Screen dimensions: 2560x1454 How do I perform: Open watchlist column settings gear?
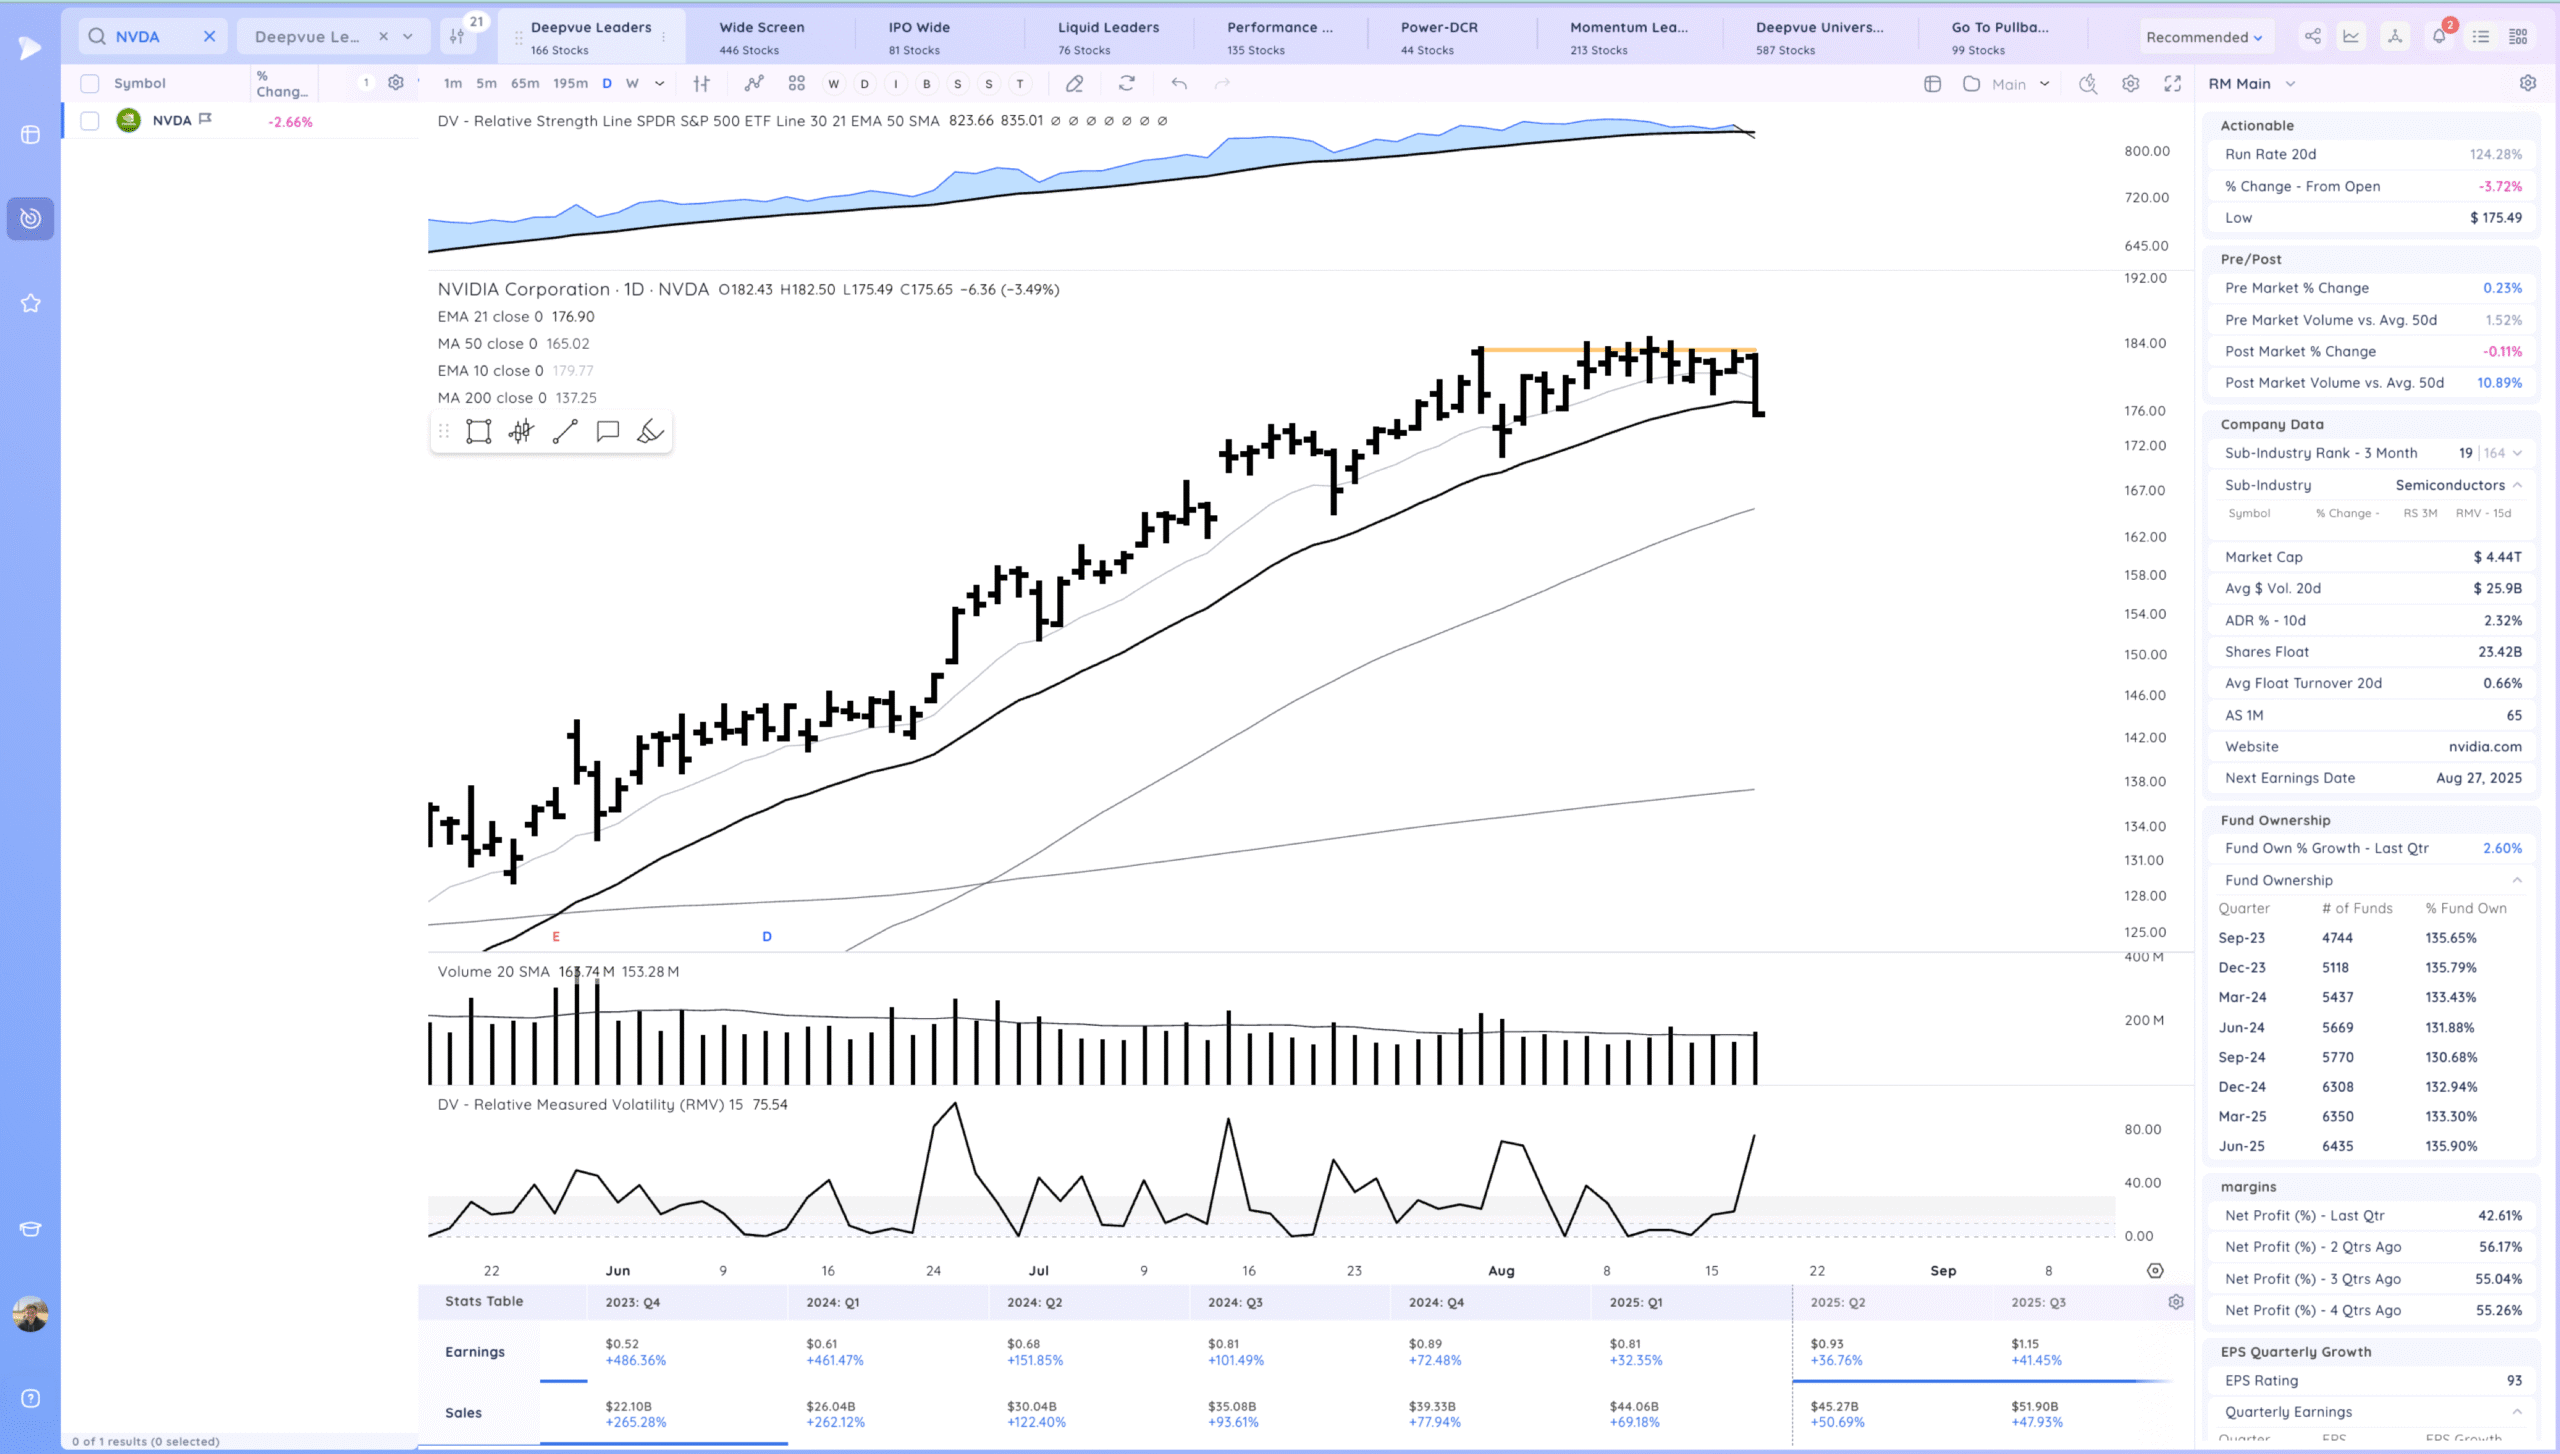396,83
